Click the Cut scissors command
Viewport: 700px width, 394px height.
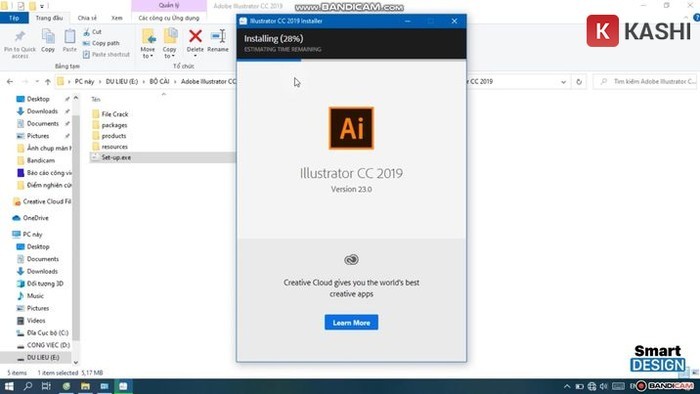pyautogui.click(x=92, y=32)
